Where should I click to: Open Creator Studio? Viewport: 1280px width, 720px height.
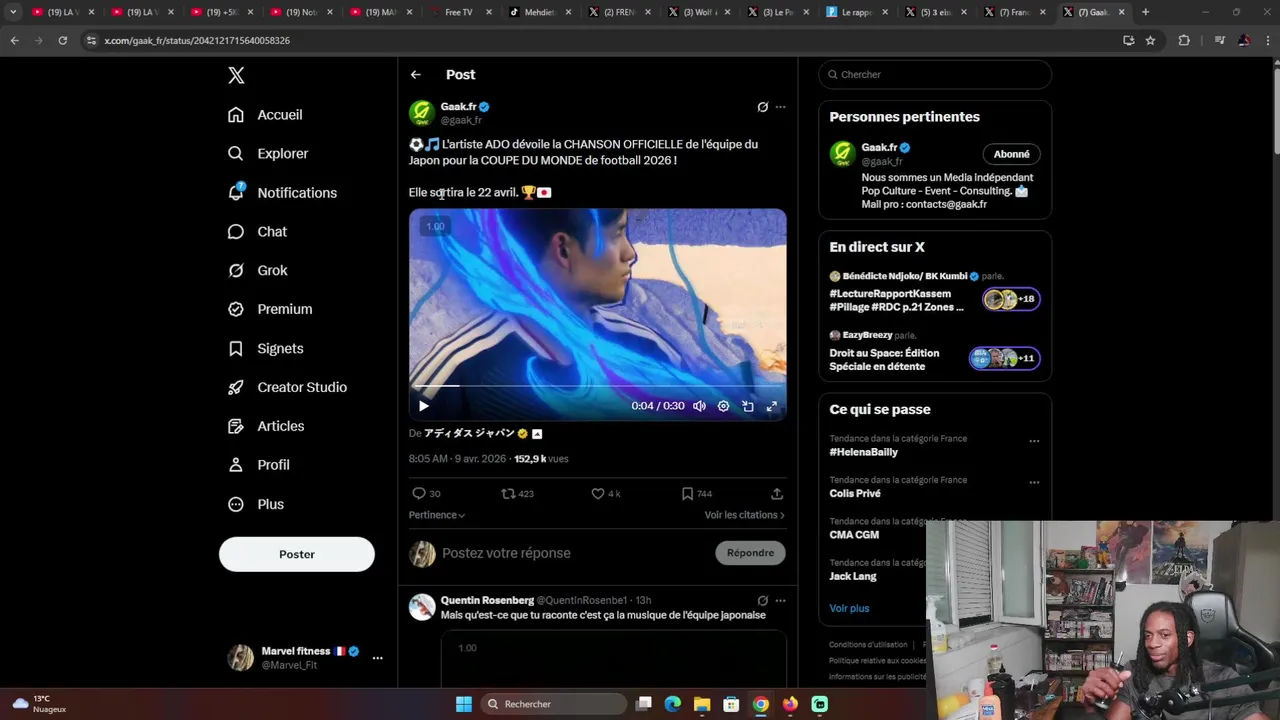(287, 388)
